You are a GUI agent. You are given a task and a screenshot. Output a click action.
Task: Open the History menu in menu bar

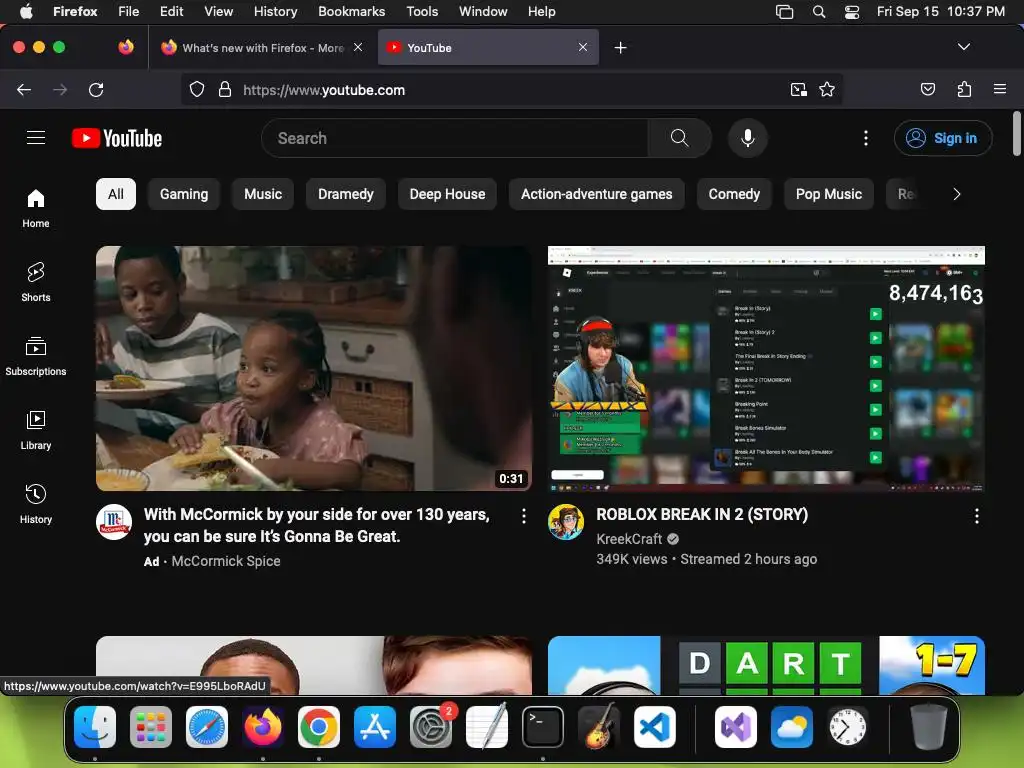point(275,11)
